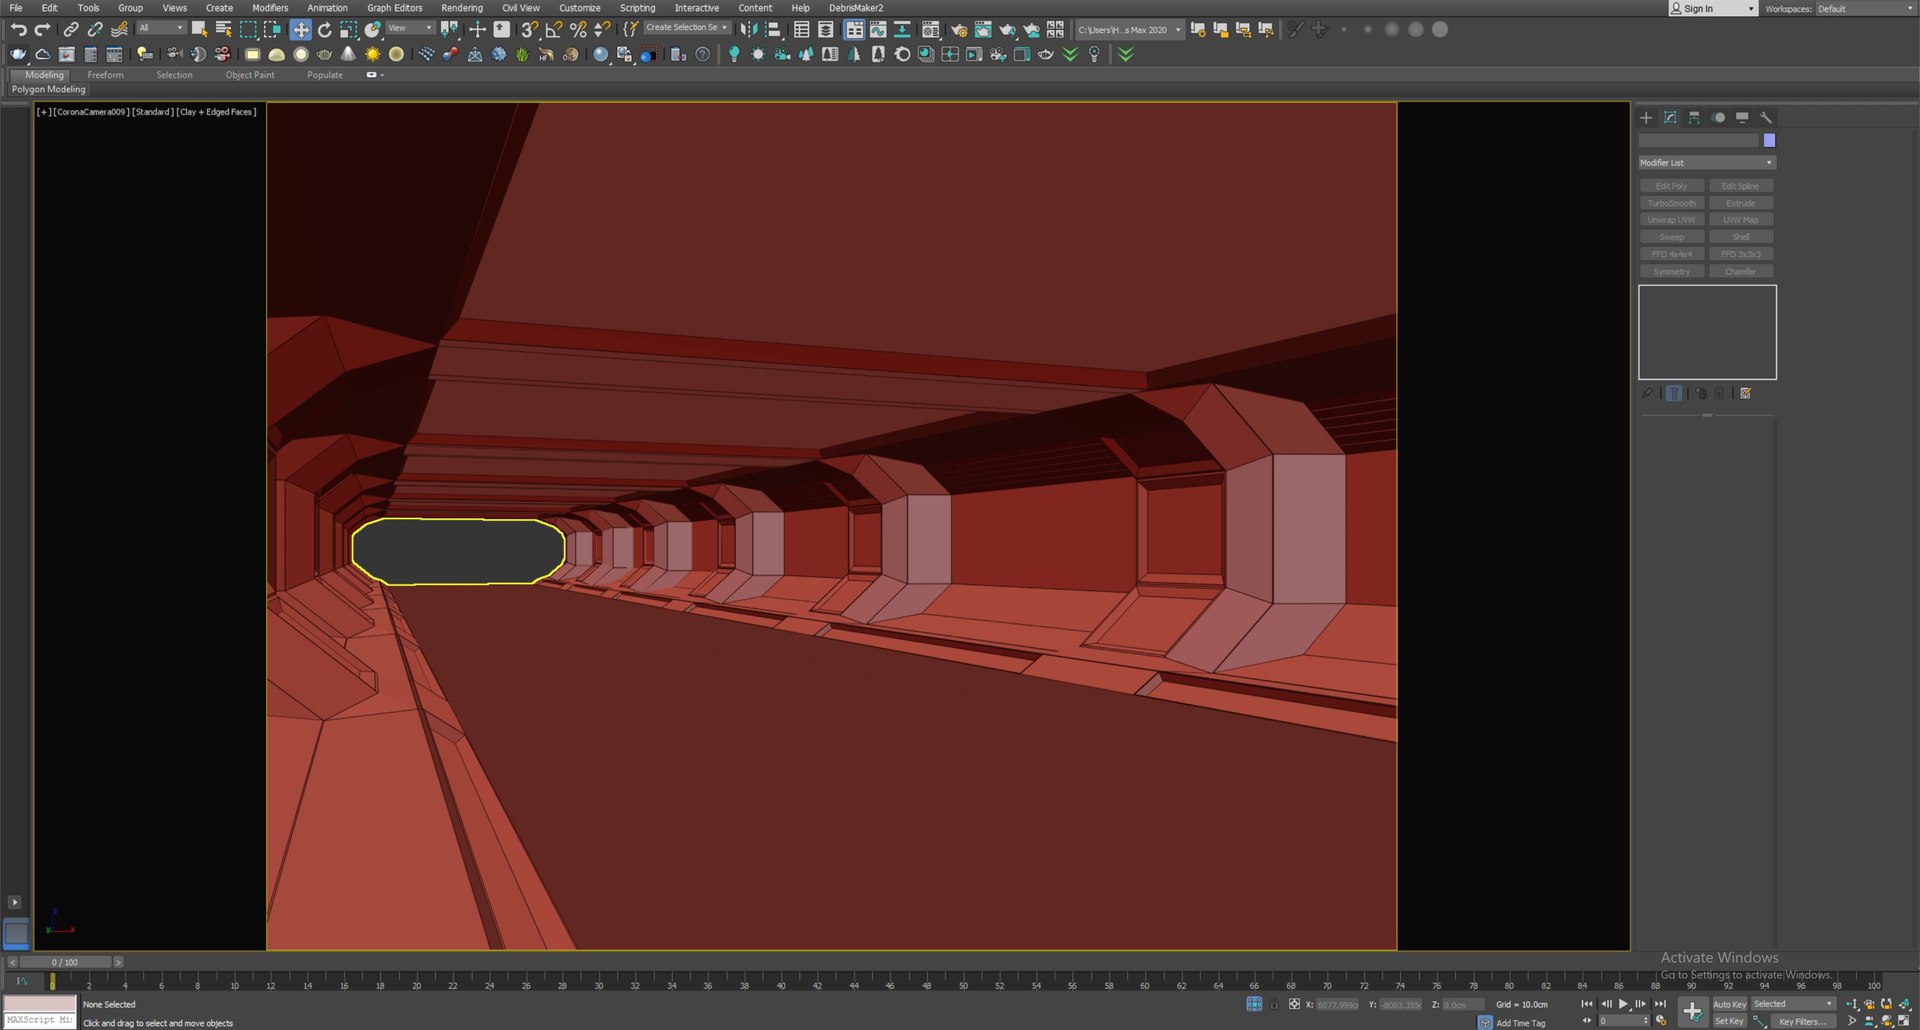The height and width of the screenshot is (1030, 1920).
Task: Switch to the Freeform ribbon tab
Action: [105, 75]
